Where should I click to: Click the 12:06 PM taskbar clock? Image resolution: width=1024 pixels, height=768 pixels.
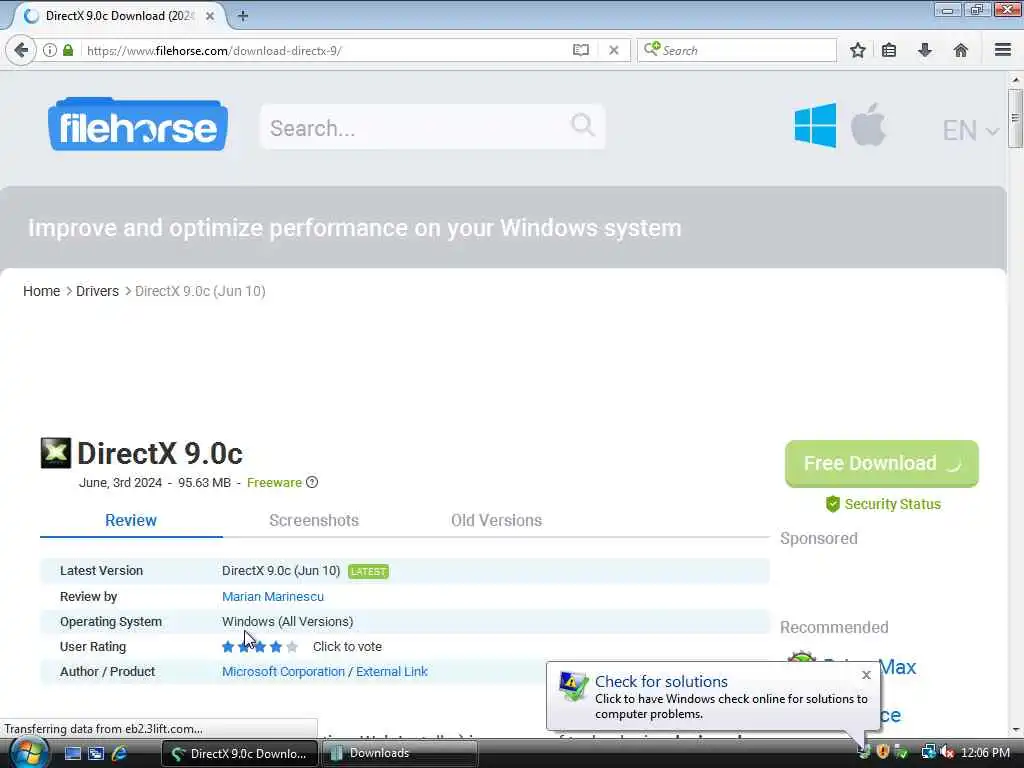point(985,752)
